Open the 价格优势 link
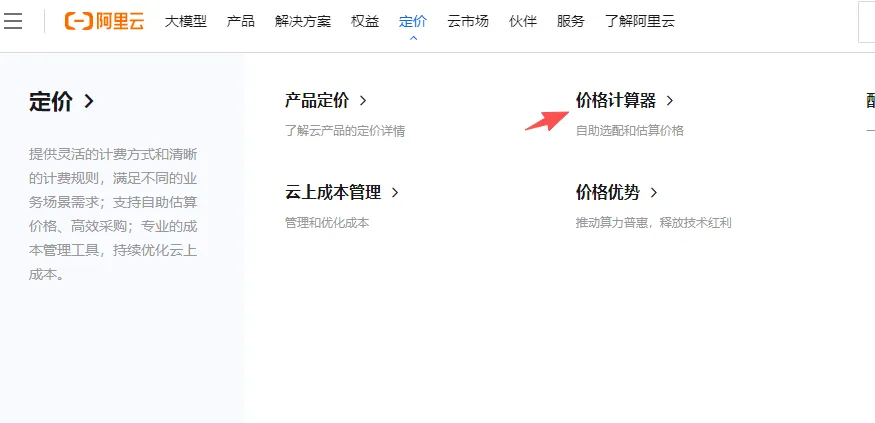875x423 pixels. [x=608, y=193]
